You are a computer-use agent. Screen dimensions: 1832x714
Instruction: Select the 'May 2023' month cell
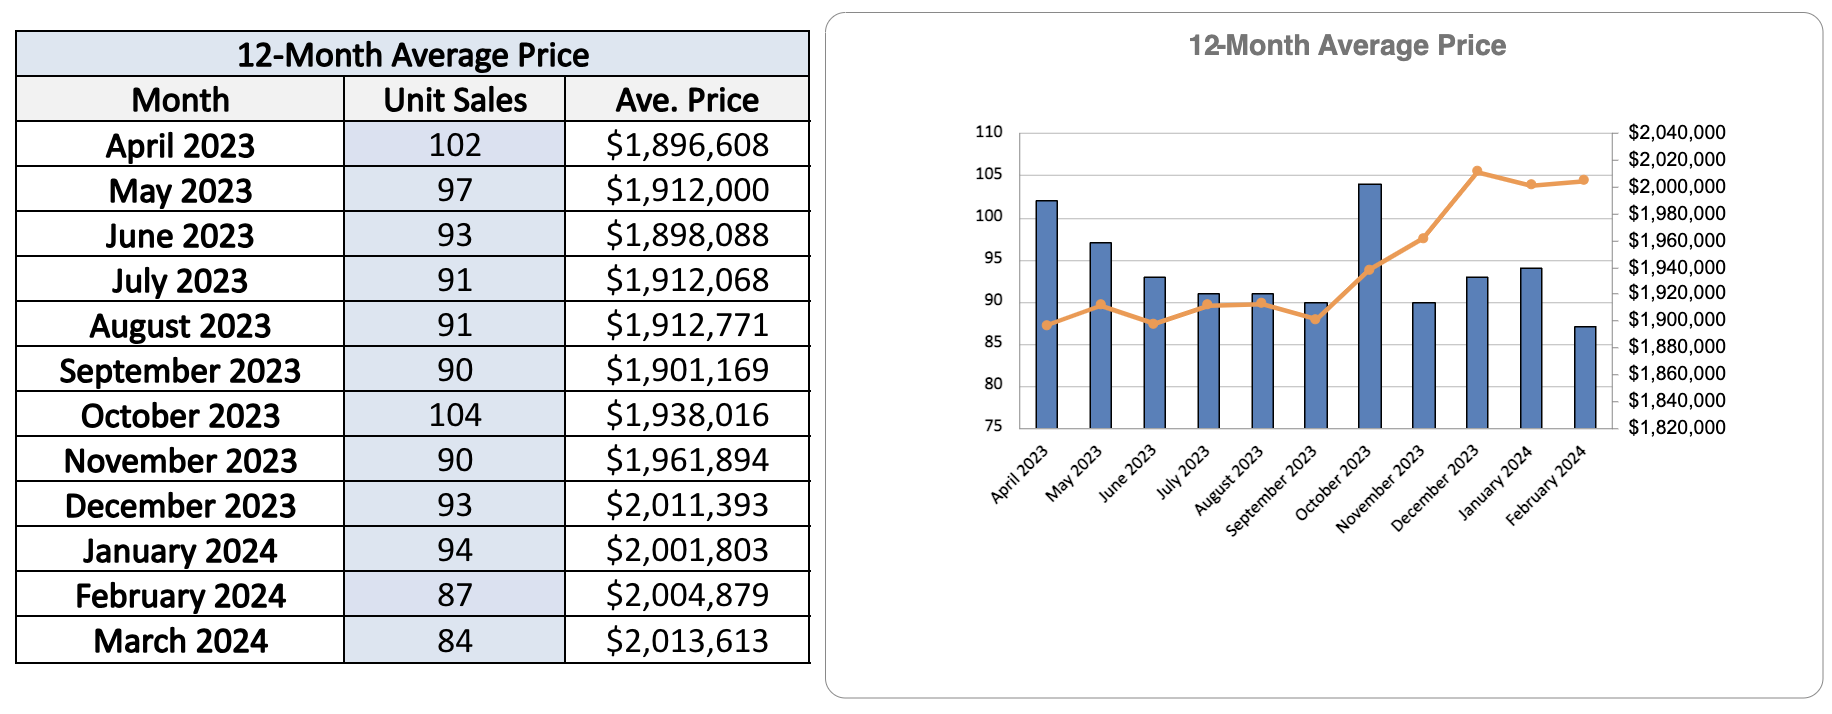click(x=180, y=190)
